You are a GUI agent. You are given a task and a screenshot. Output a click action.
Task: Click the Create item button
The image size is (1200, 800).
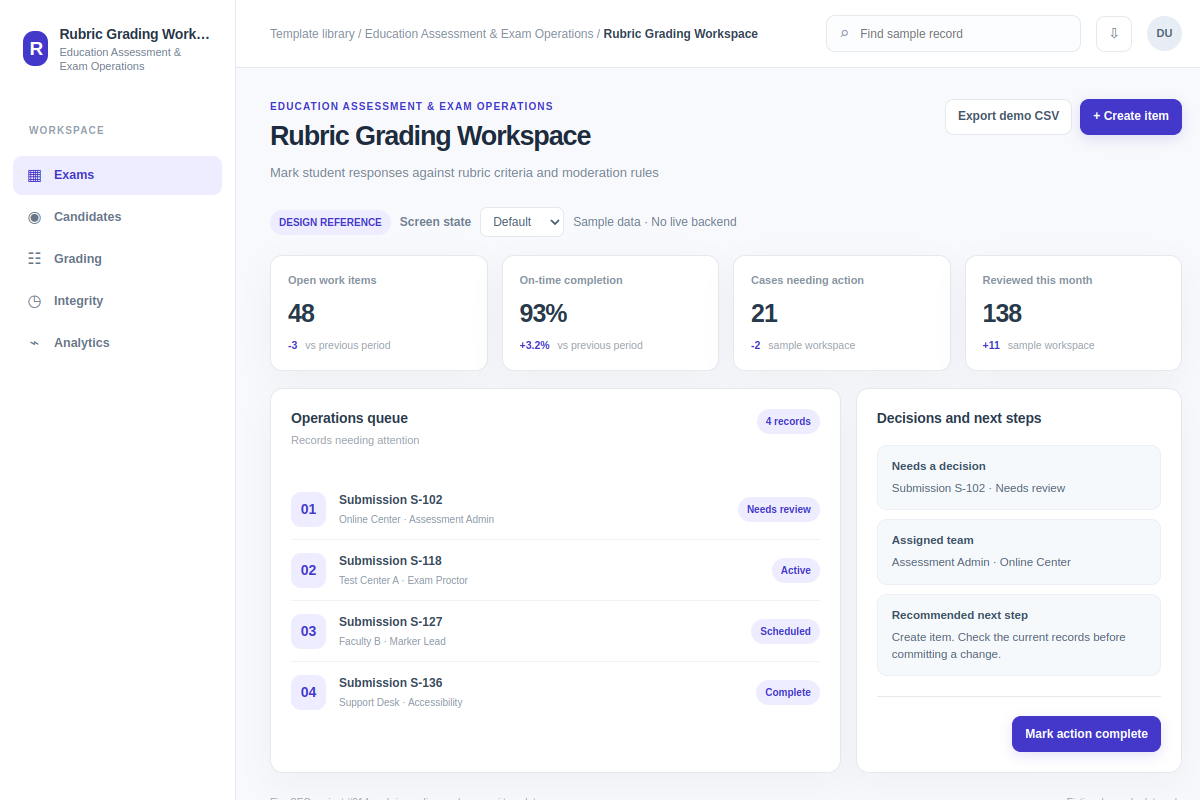(x=1131, y=116)
